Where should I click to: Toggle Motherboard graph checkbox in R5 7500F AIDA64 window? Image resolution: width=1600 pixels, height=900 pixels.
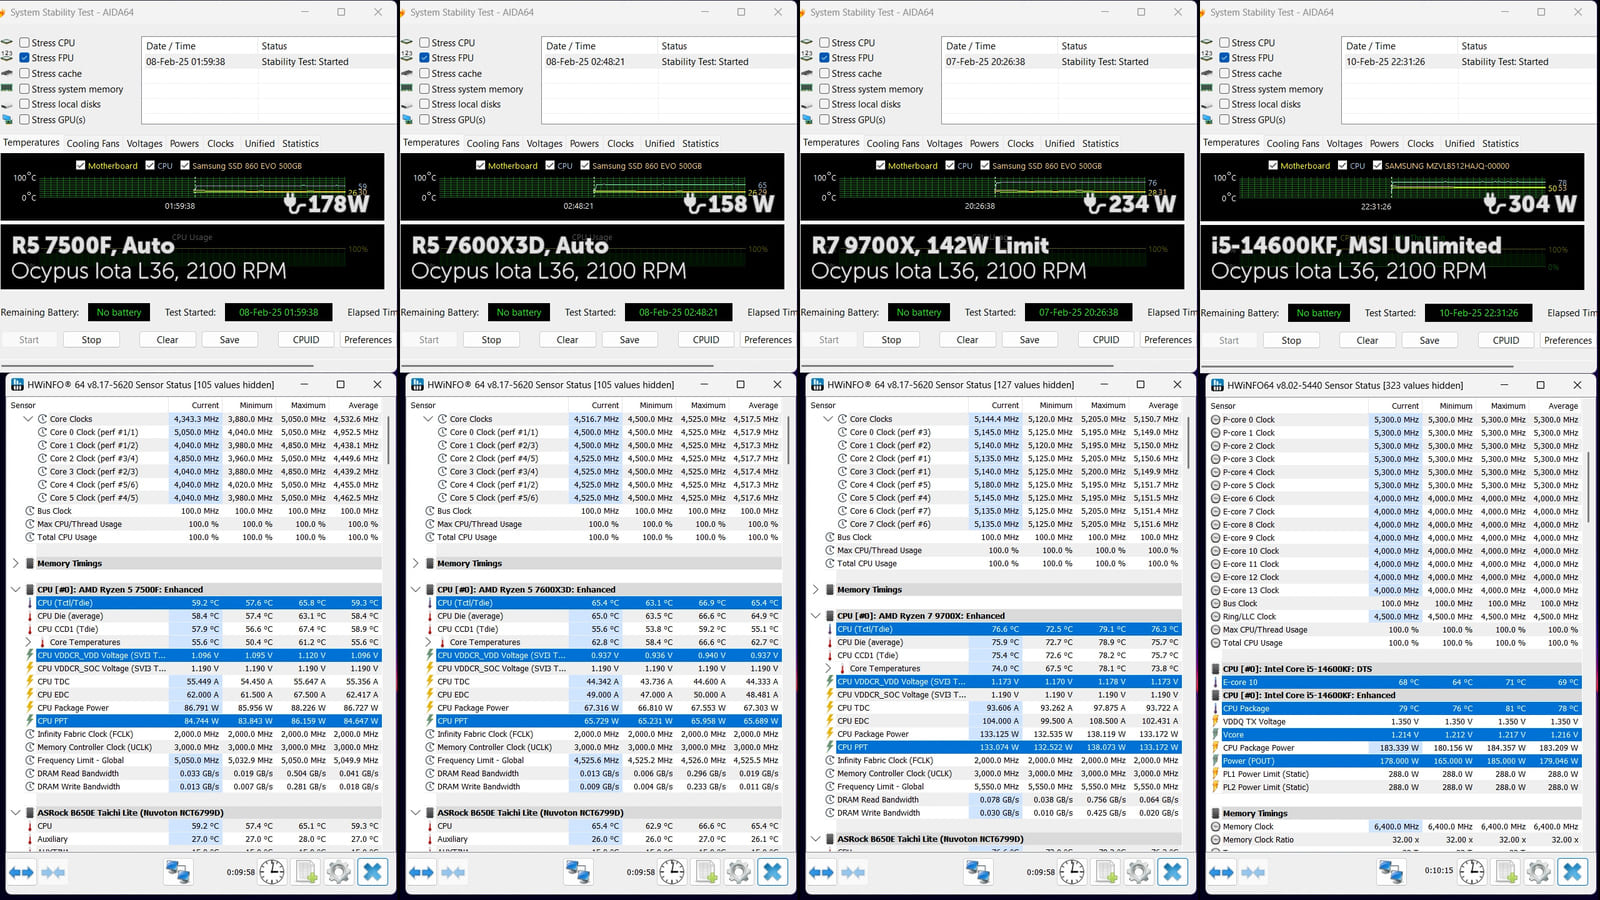coord(81,166)
